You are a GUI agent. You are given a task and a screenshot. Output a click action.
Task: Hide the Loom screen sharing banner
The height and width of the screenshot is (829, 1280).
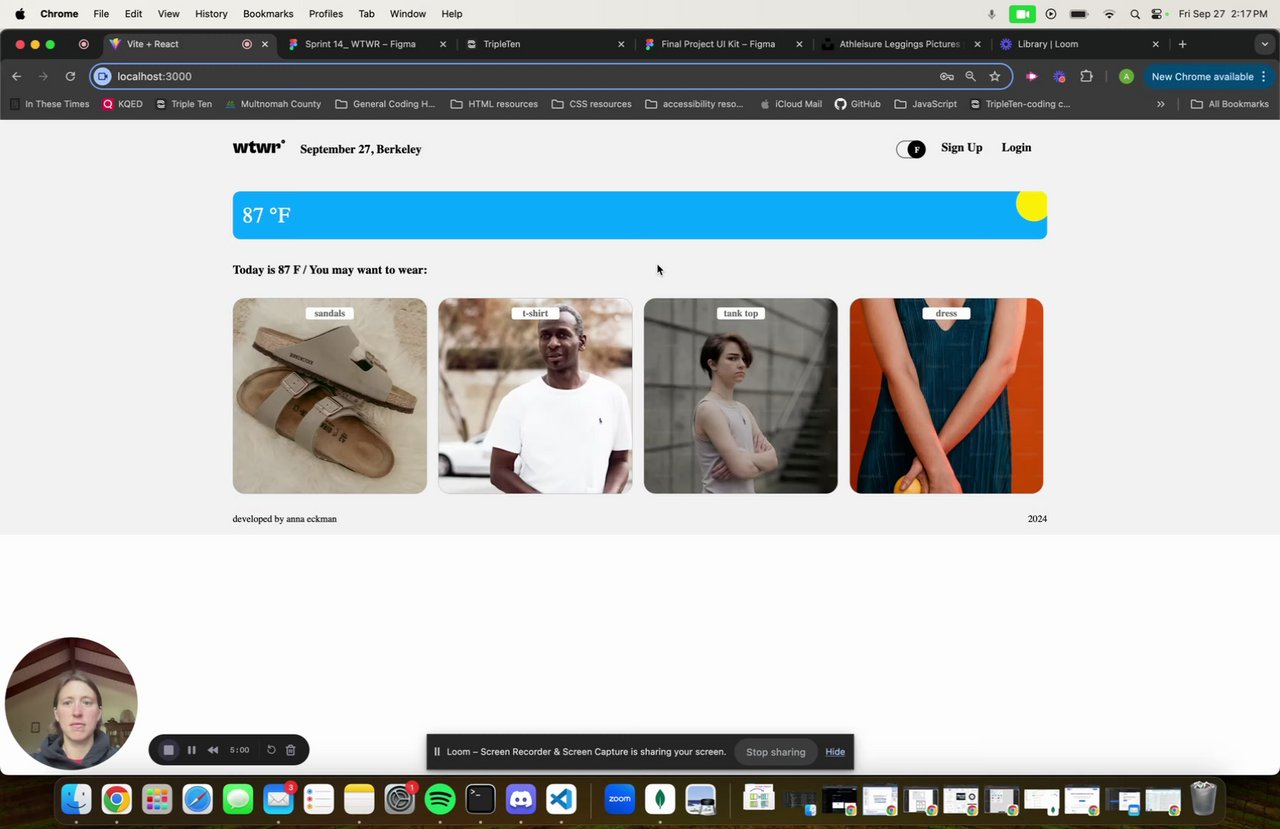point(835,752)
